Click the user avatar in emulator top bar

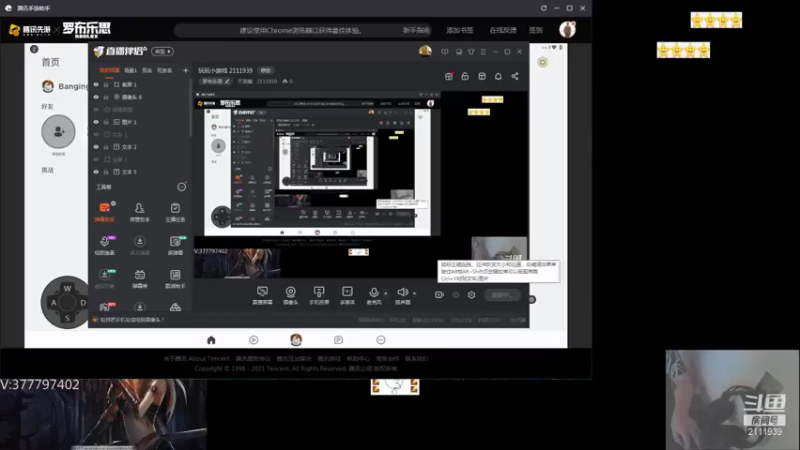click(x=567, y=30)
